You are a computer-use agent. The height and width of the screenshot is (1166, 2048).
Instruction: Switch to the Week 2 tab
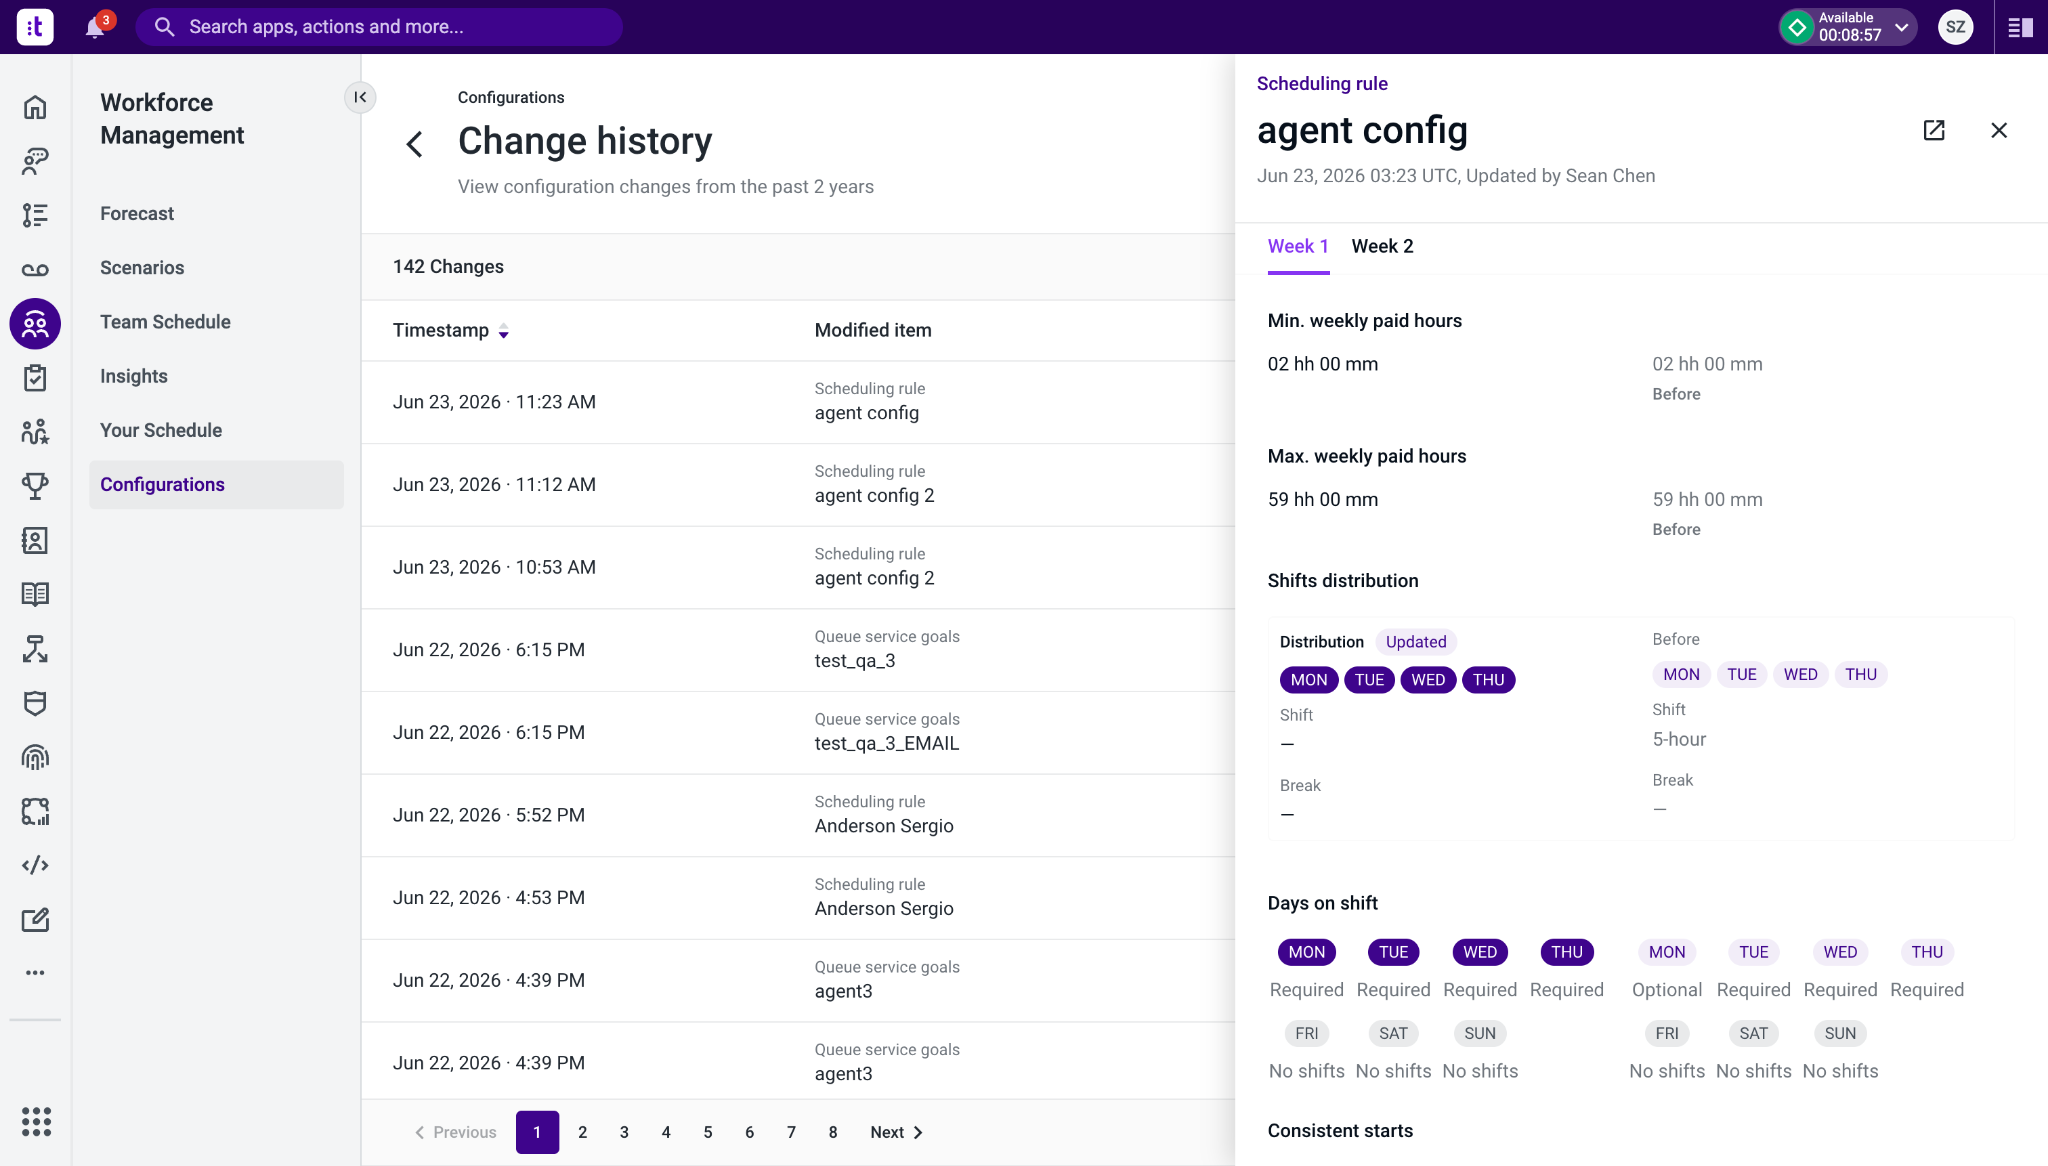pyautogui.click(x=1382, y=247)
